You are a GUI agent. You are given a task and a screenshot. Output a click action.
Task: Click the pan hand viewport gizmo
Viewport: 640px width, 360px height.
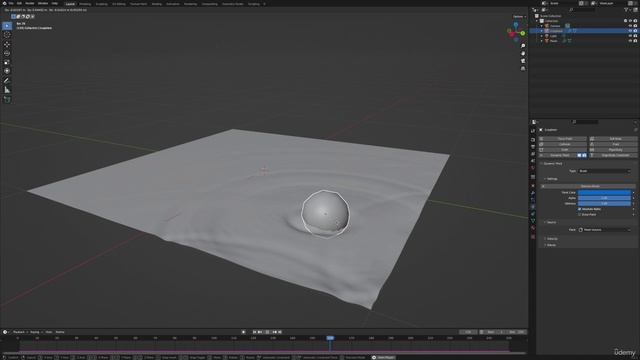coord(523,53)
